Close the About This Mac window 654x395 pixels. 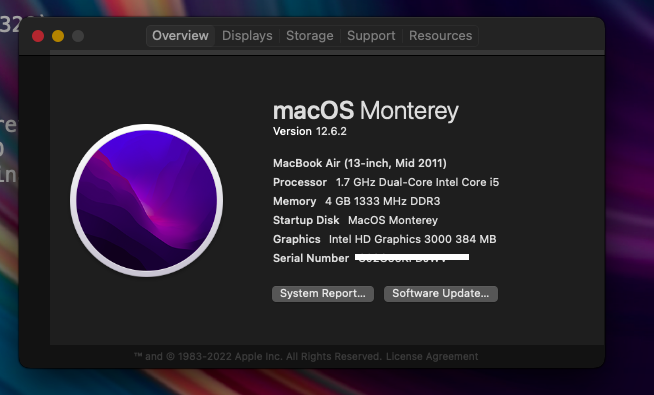38,36
